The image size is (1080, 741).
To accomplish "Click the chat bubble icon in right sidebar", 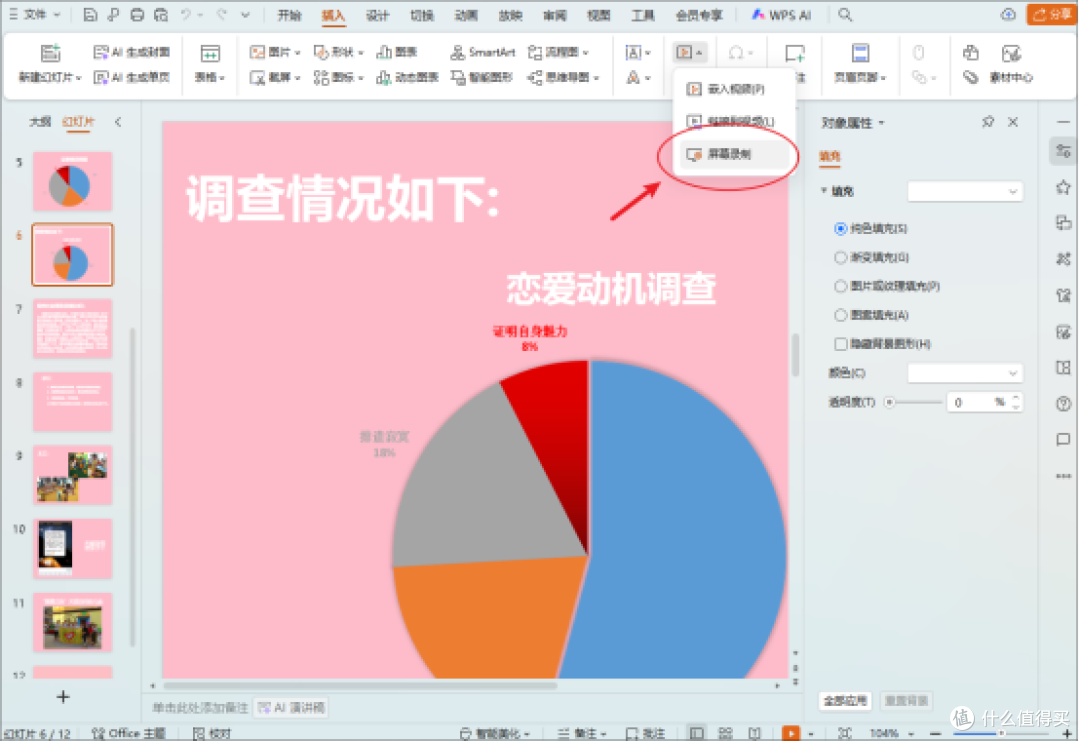I will point(1063,439).
